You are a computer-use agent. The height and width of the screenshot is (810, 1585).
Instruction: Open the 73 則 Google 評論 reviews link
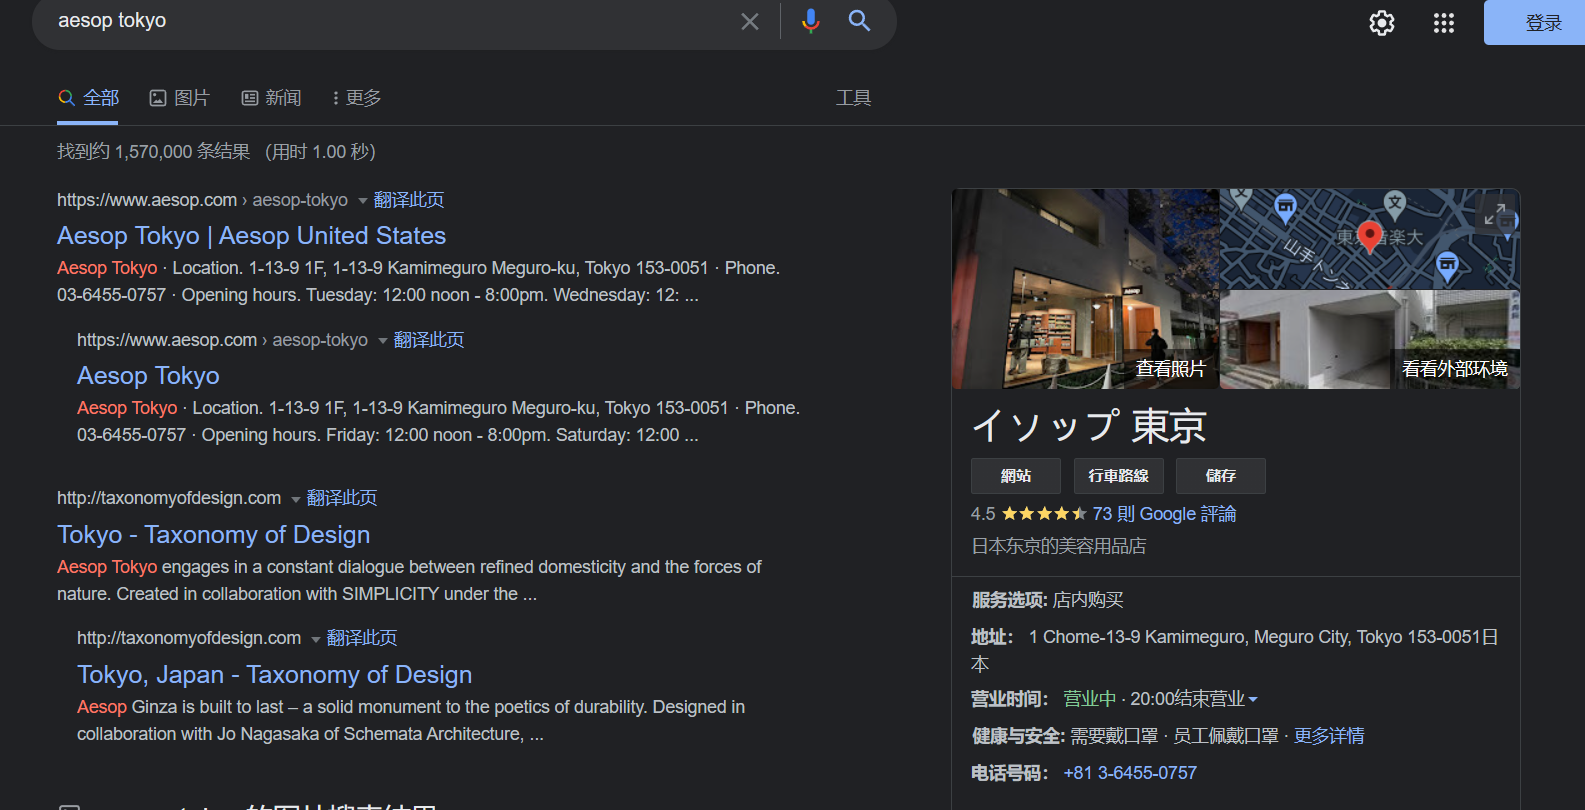coord(1164,514)
